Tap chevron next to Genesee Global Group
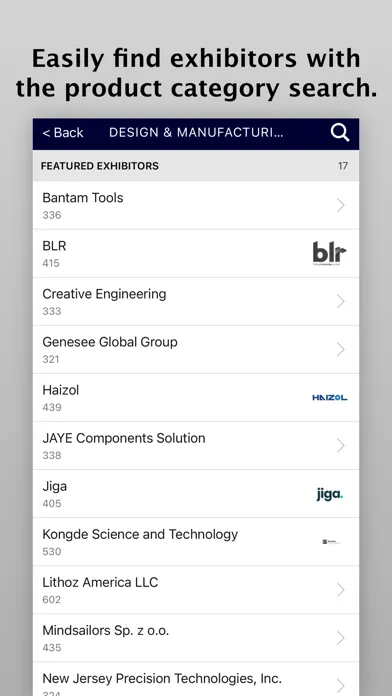The width and height of the screenshot is (392, 696). click(341, 349)
